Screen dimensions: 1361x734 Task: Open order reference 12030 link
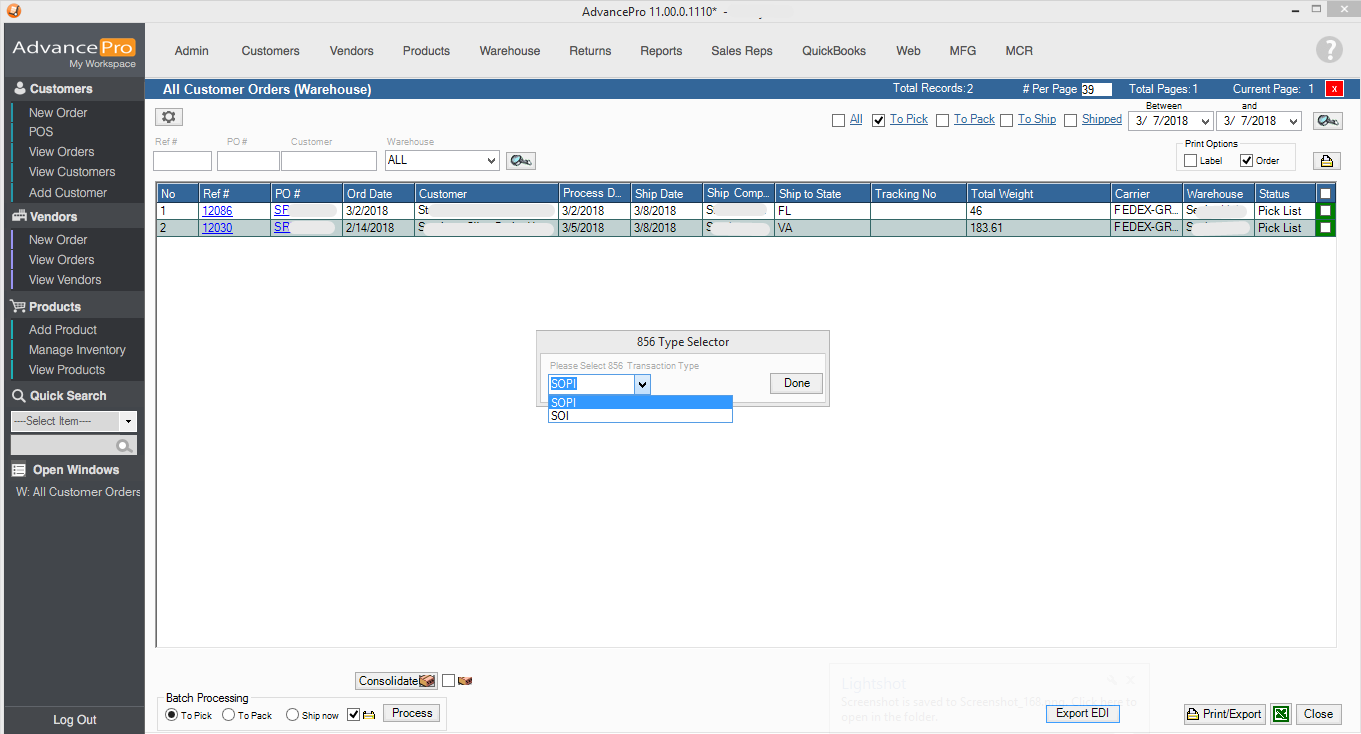point(217,228)
